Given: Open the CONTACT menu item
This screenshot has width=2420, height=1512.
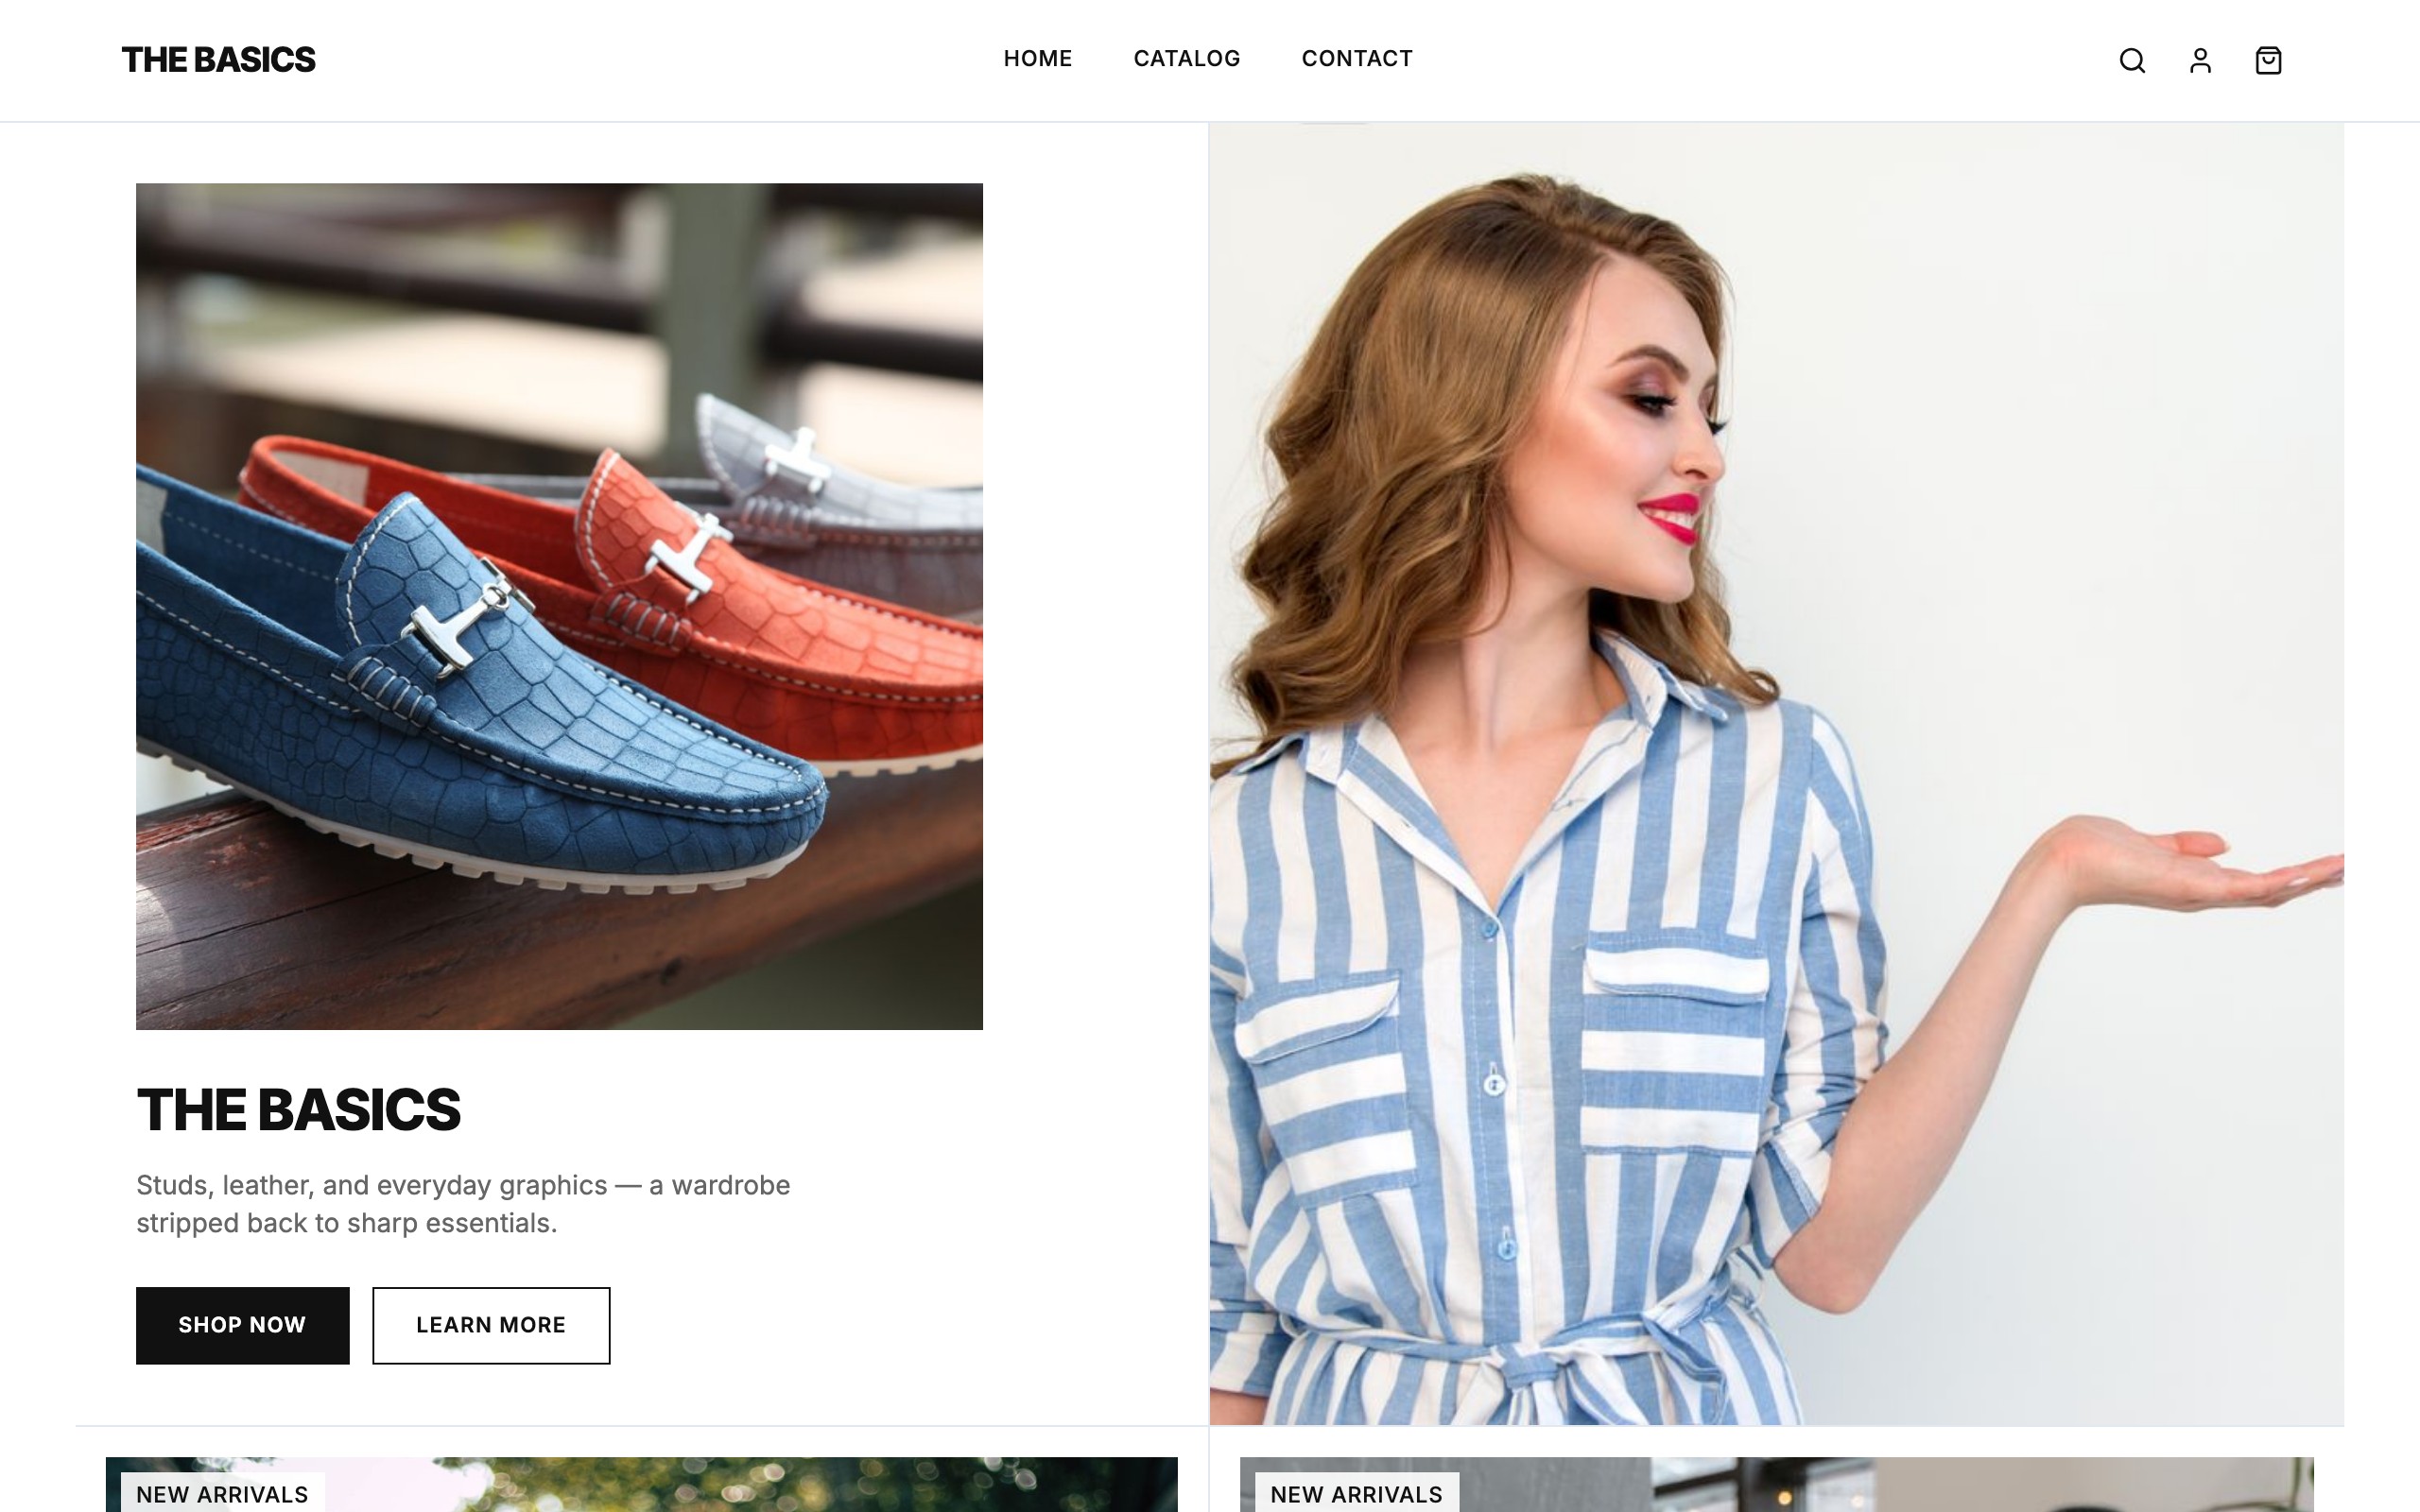Looking at the screenshot, I should (x=1357, y=59).
